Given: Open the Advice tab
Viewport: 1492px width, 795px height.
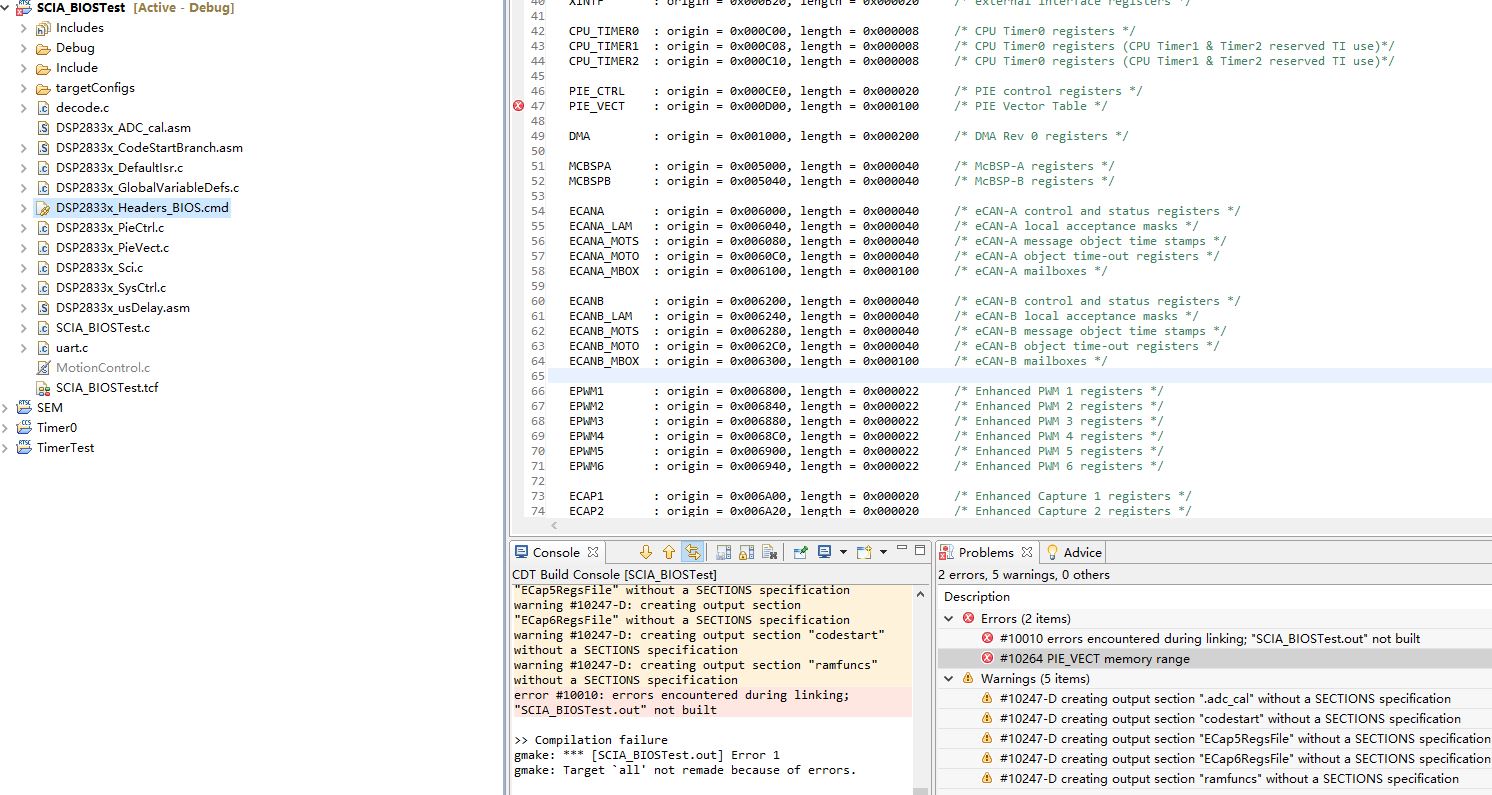Looking at the screenshot, I should [x=1074, y=552].
